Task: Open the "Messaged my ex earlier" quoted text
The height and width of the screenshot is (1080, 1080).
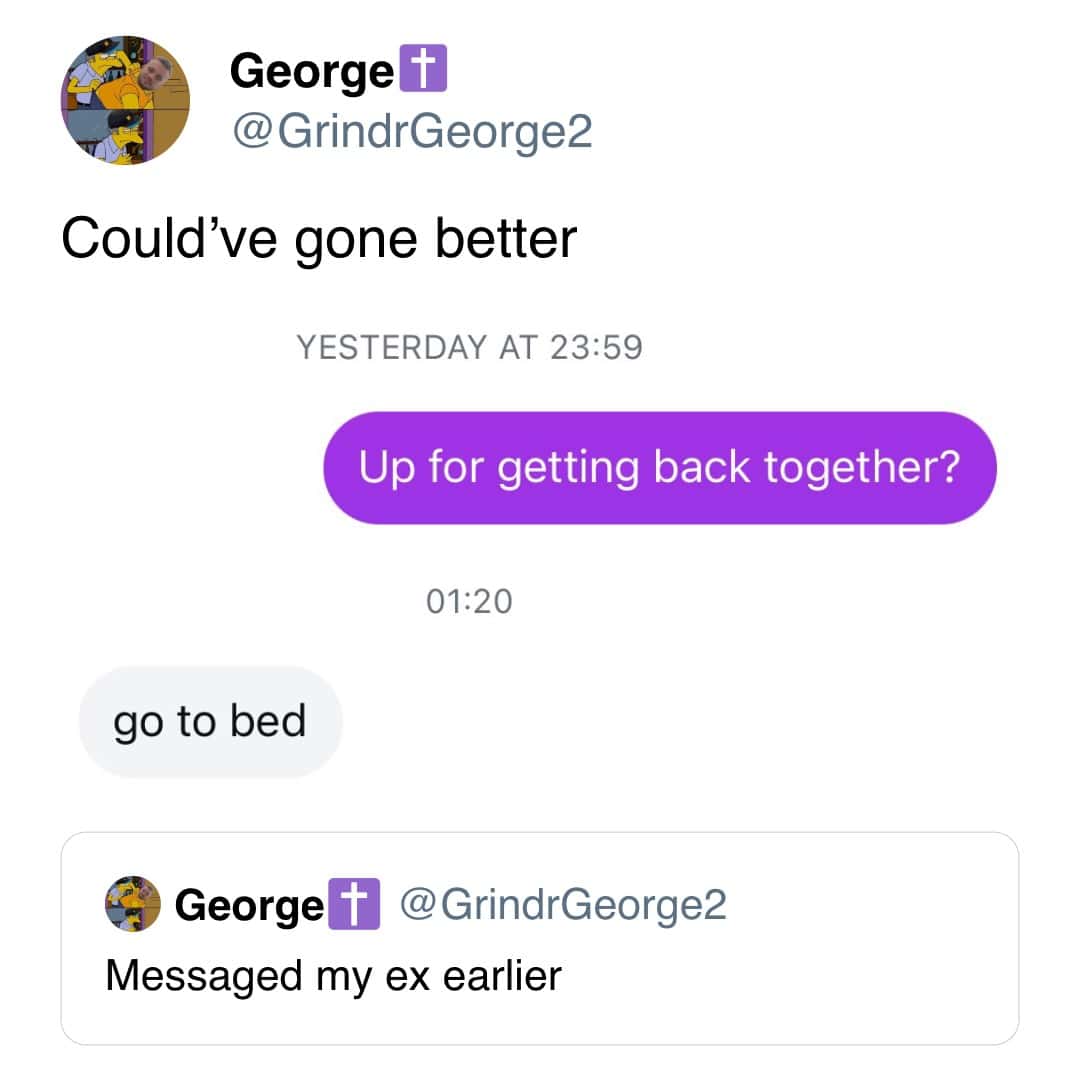Action: pos(333,975)
